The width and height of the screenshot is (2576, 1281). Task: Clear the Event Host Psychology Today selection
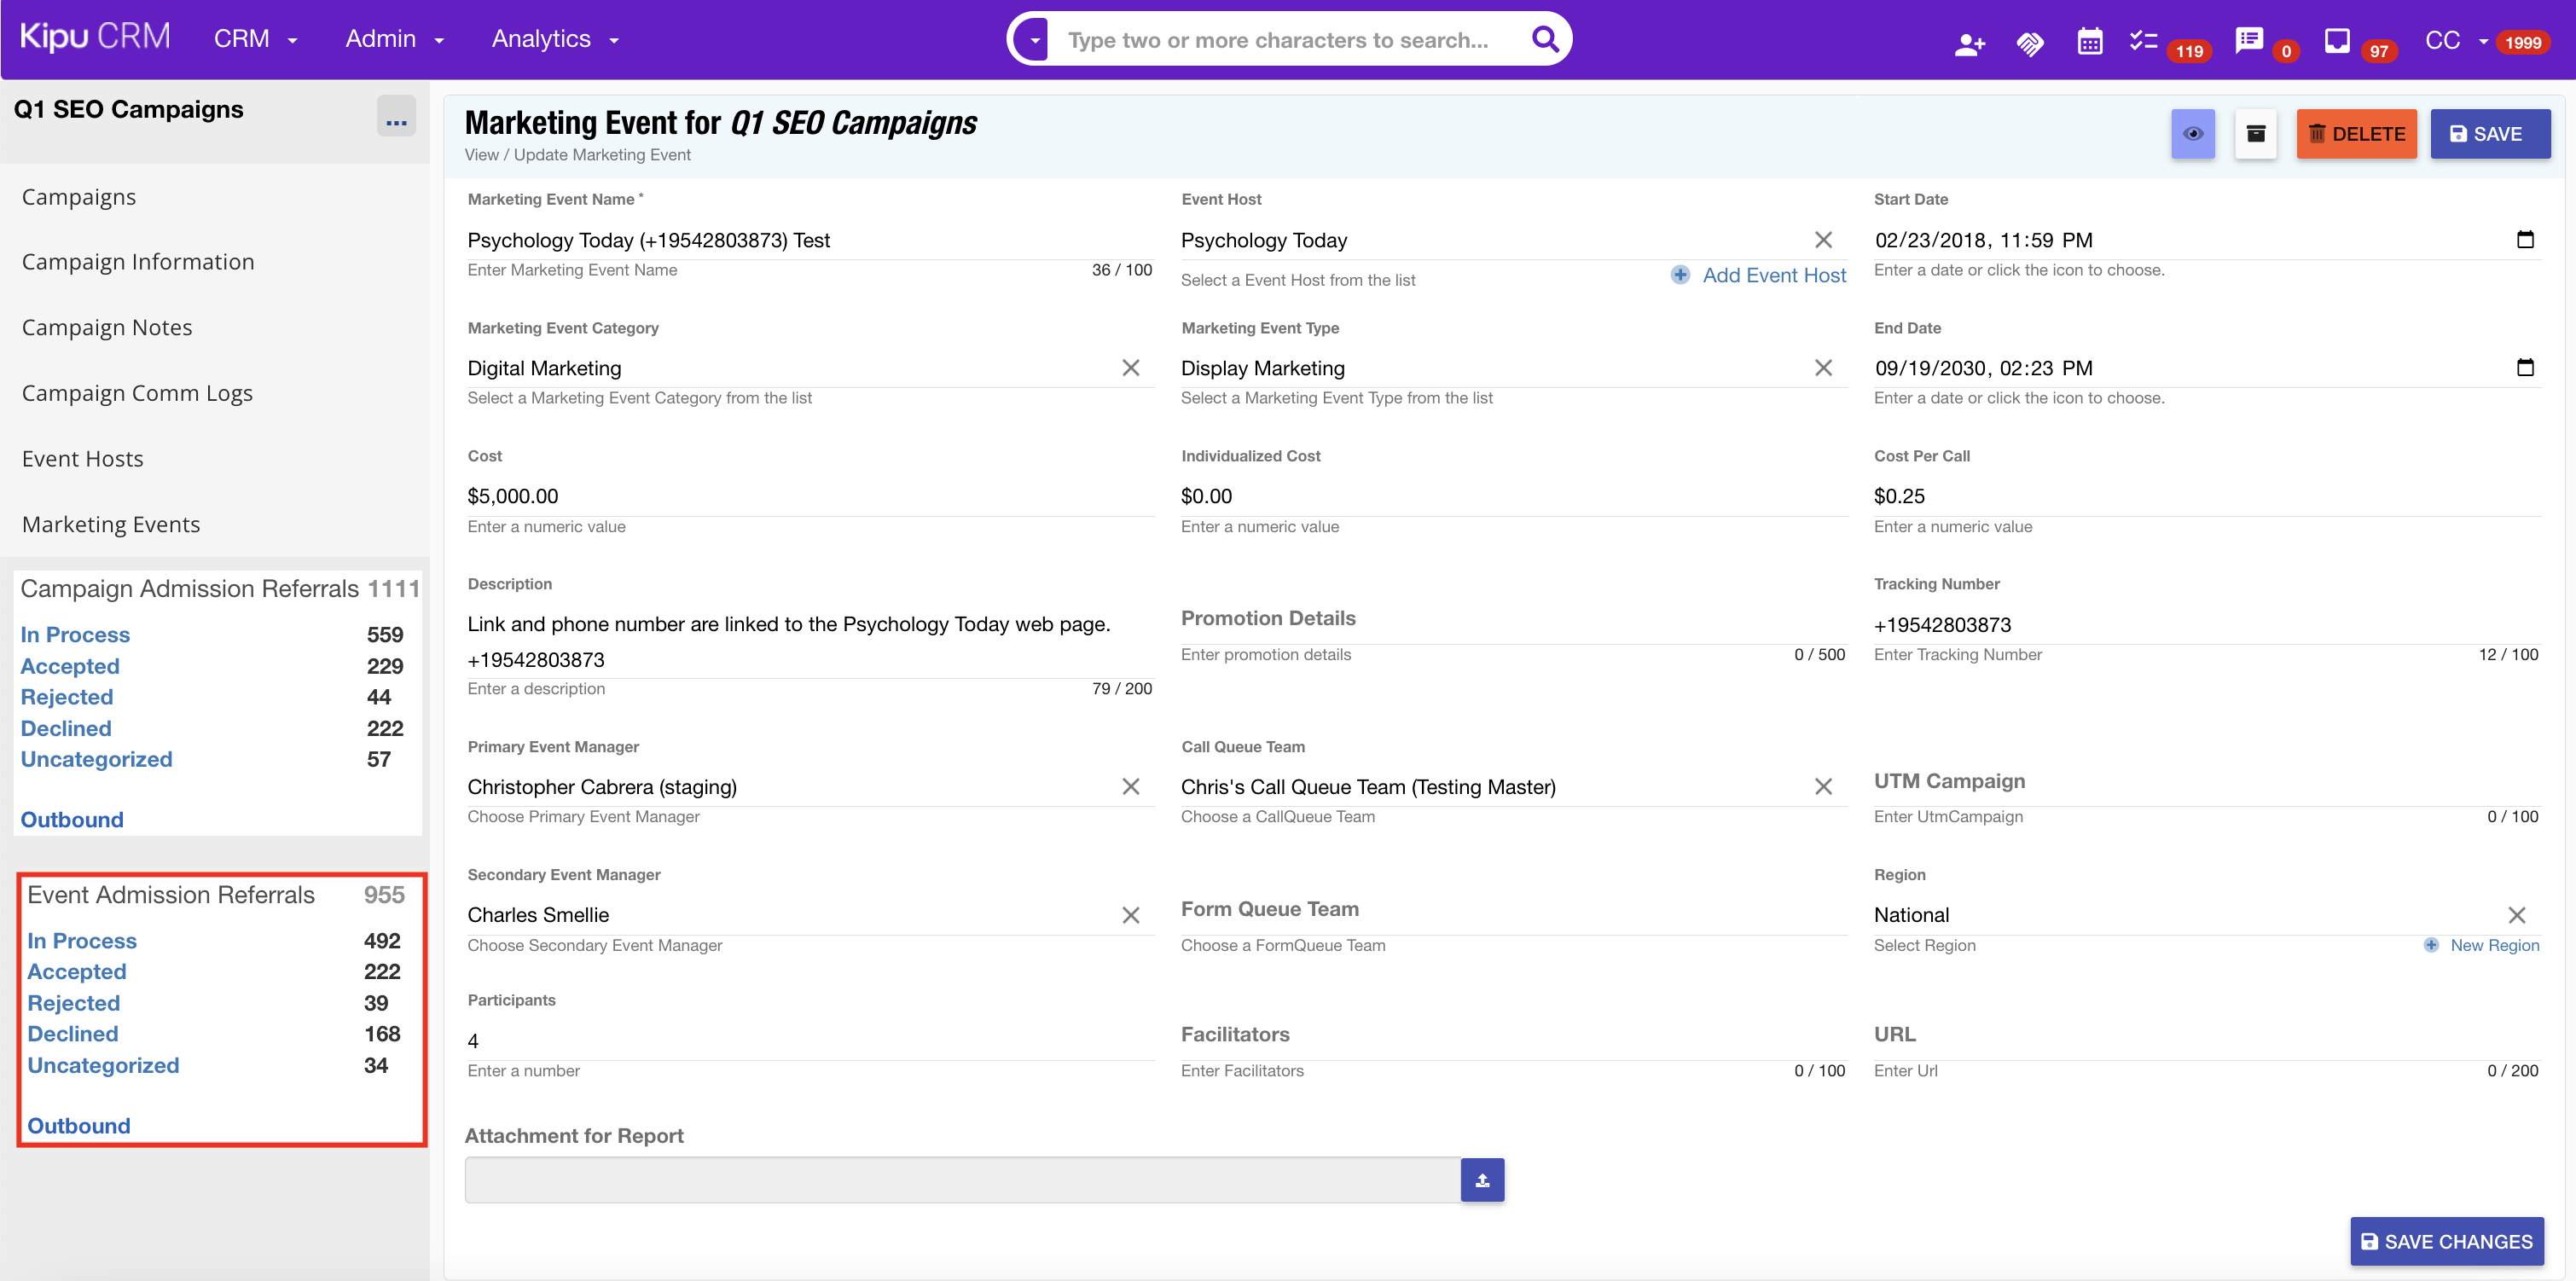tap(1823, 240)
